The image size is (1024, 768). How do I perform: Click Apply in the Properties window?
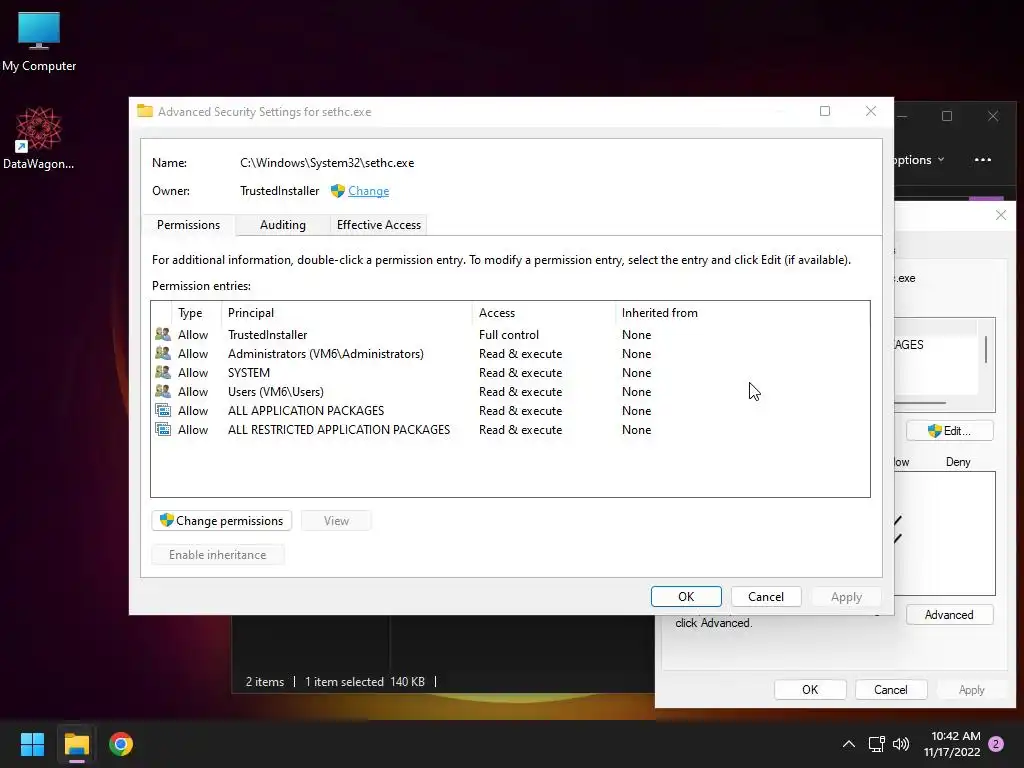[971, 690]
